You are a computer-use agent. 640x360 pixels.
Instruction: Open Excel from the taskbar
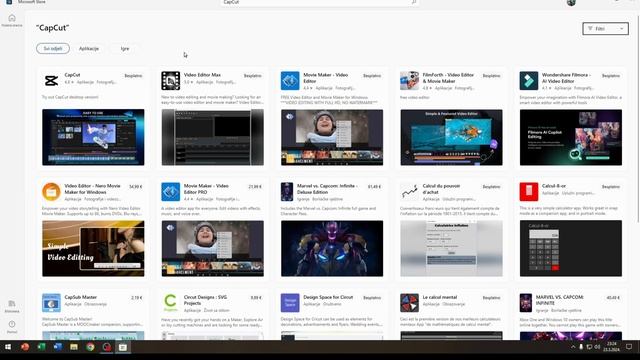pos(41,347)
